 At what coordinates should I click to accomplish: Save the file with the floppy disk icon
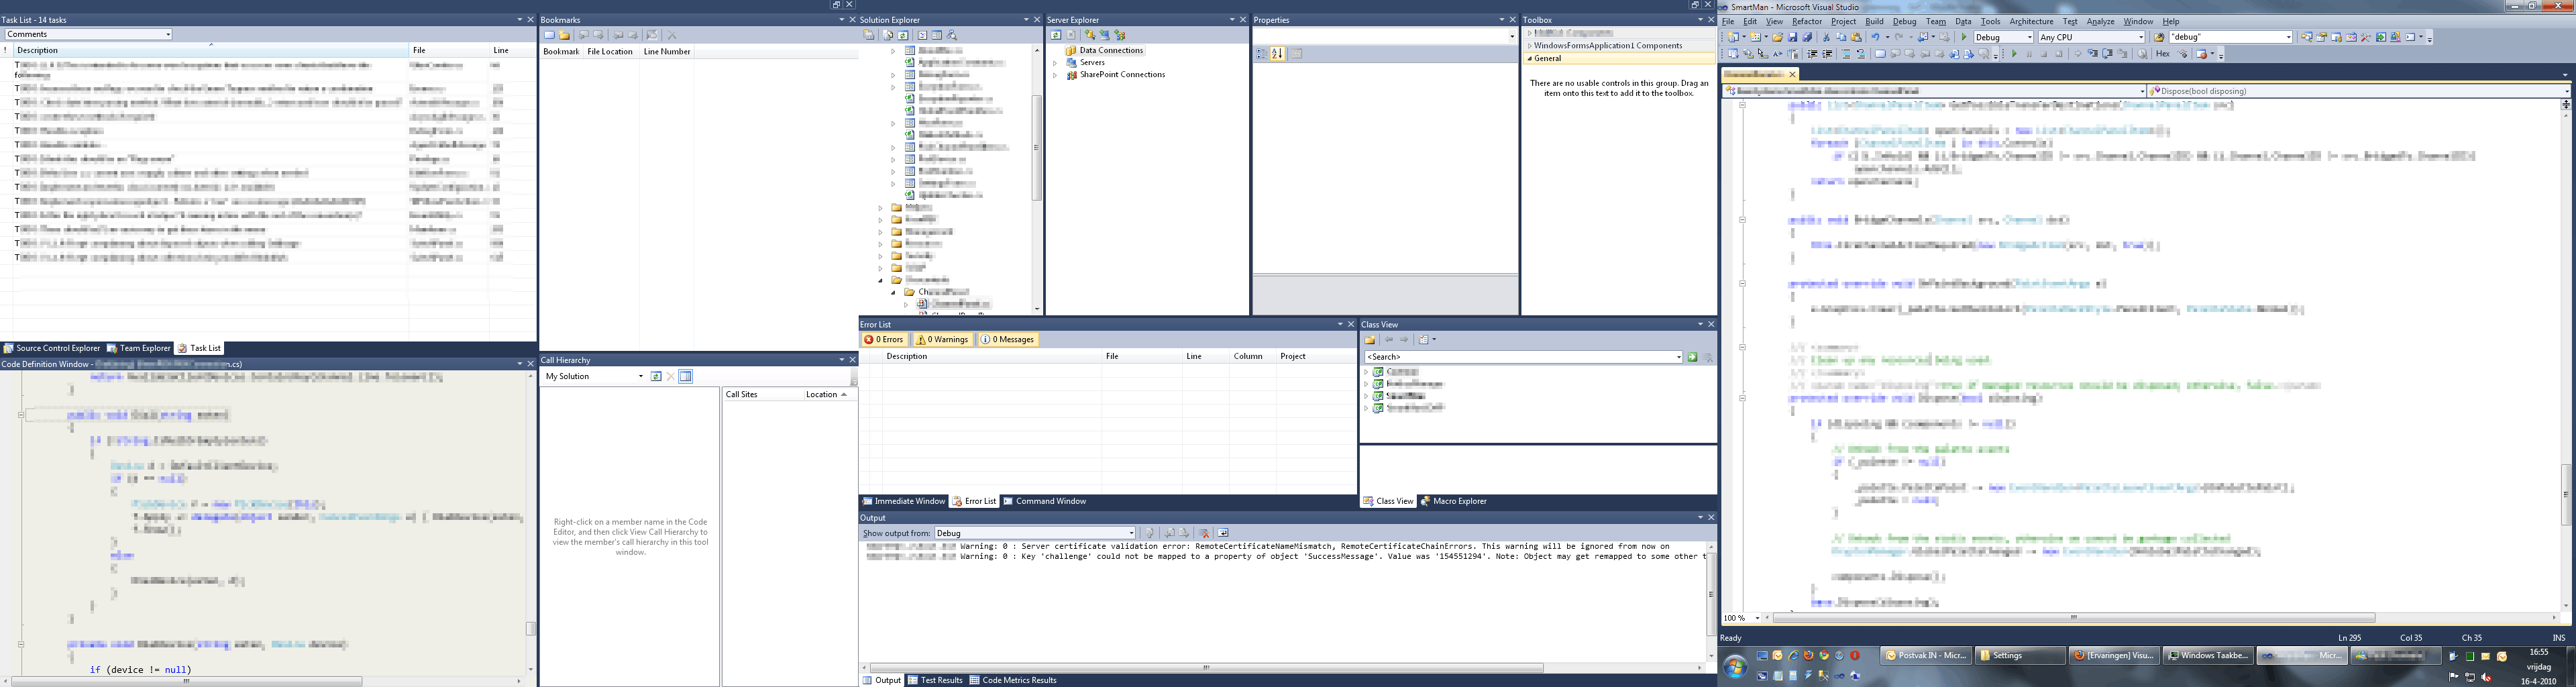point(1793,37)
